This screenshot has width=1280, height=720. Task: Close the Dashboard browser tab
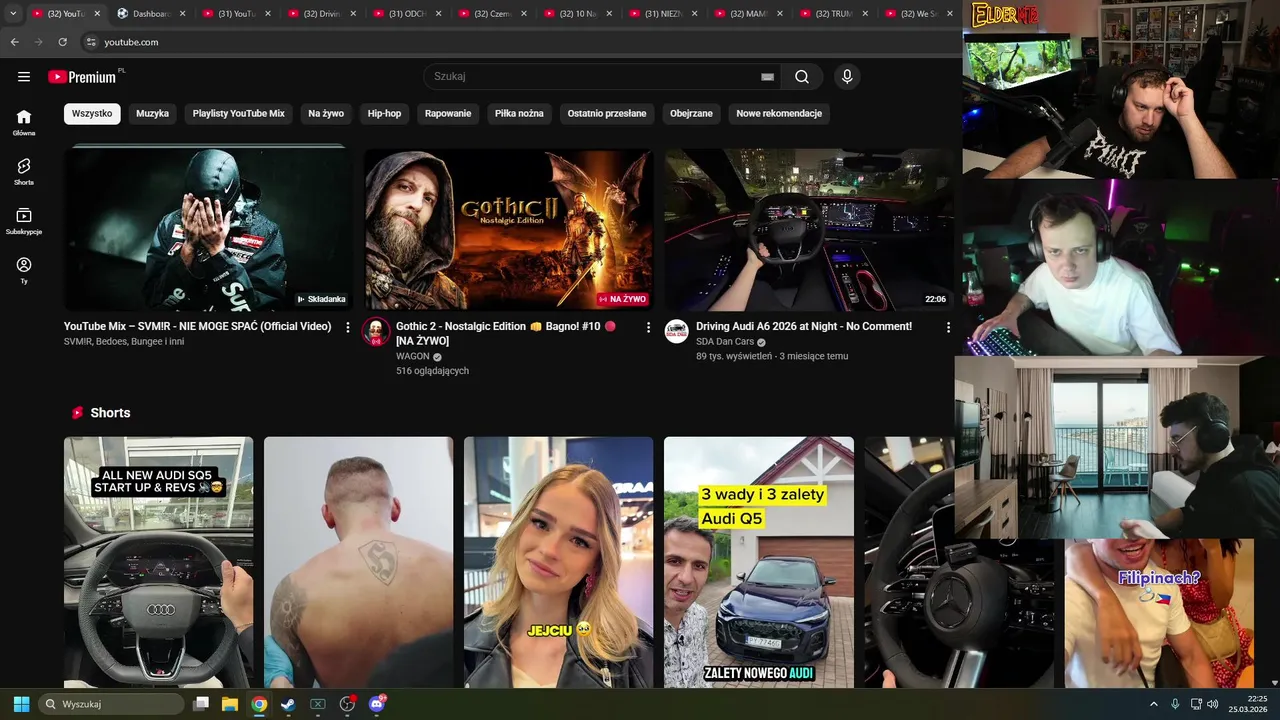[x=182, y=14]
